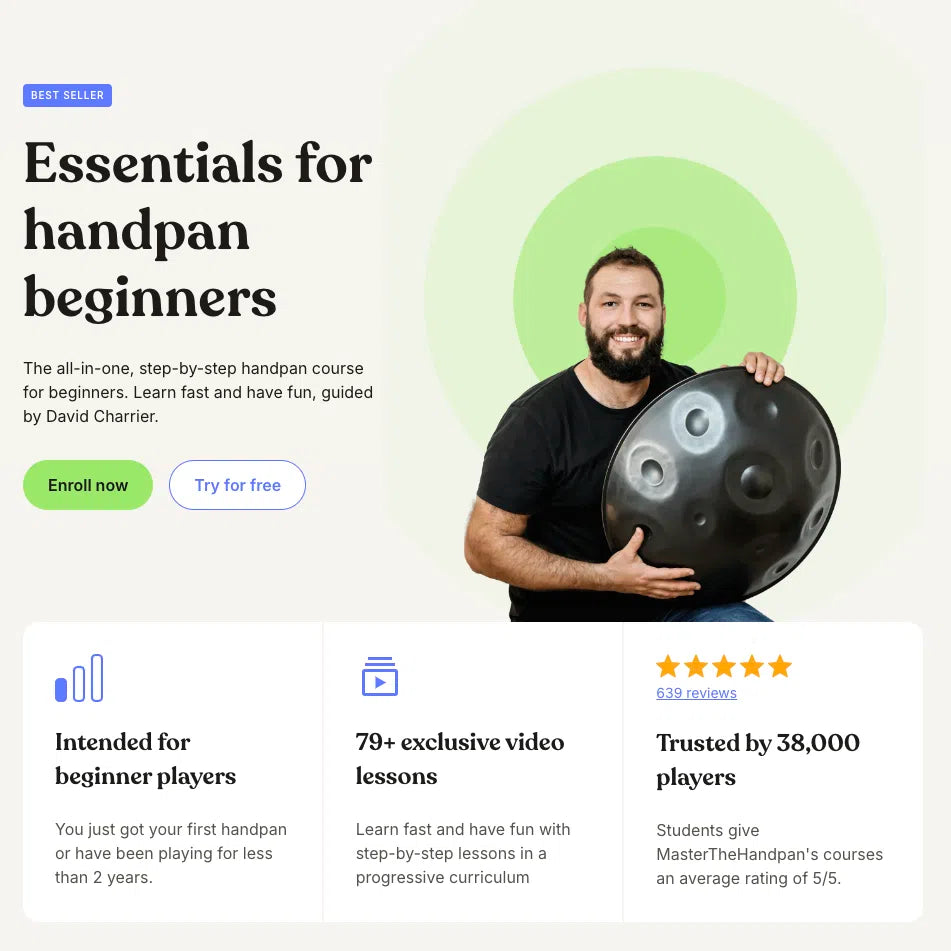Click the course description mentioning David Charrier
This screenshot has width=951, height=951.
pos(198,392)
